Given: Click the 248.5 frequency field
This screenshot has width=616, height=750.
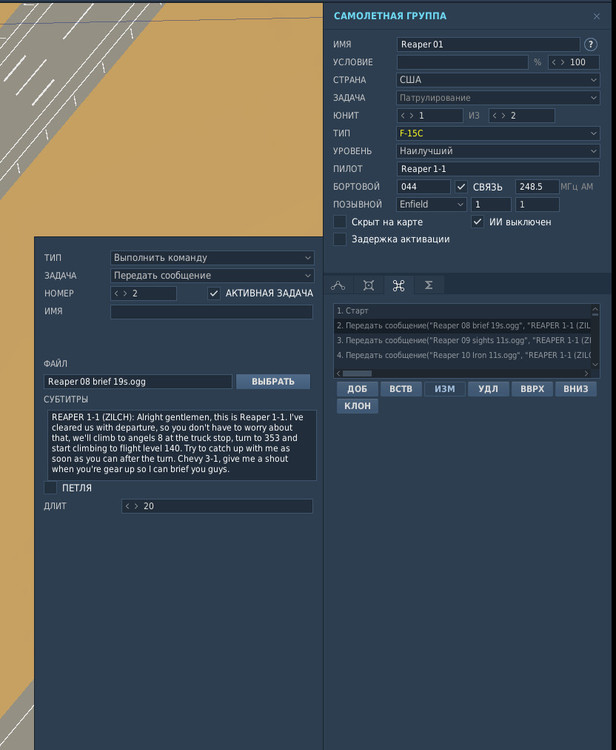Looking at the screenshot, I should (x=537, y=187).
